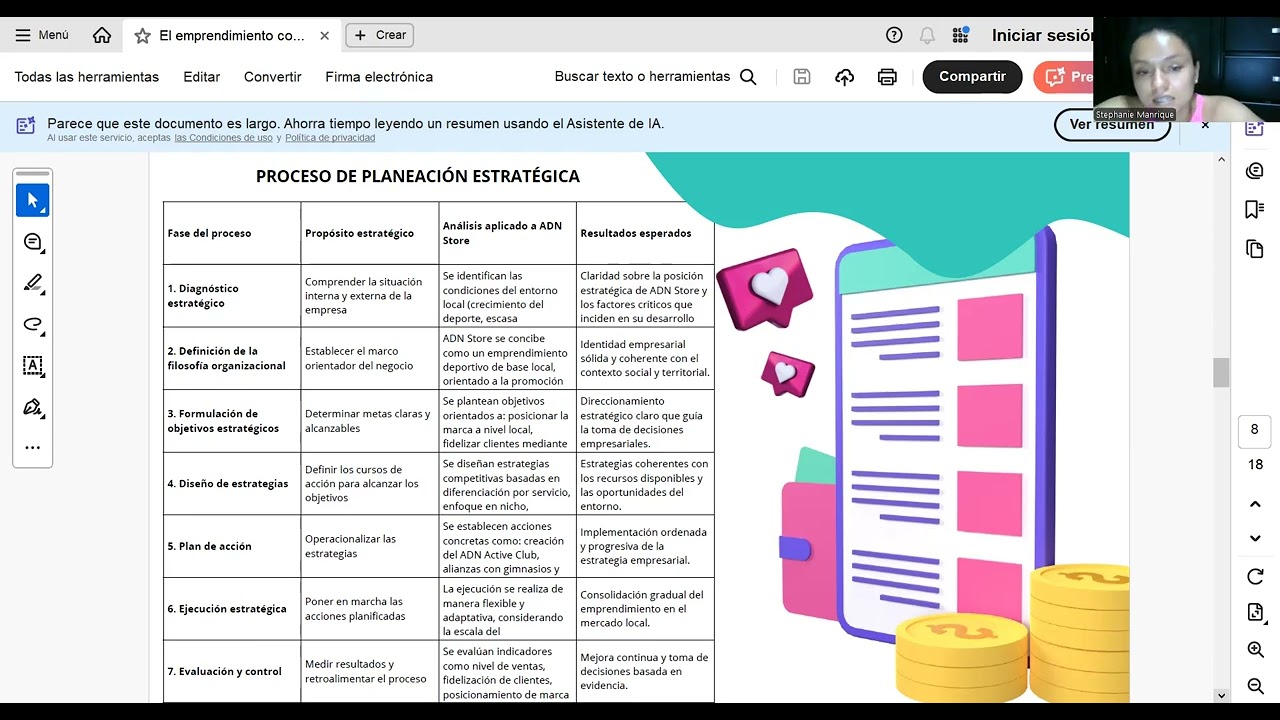Click the Fase del proceso header cell
The image size is (1280, 720).
point(232,233)
